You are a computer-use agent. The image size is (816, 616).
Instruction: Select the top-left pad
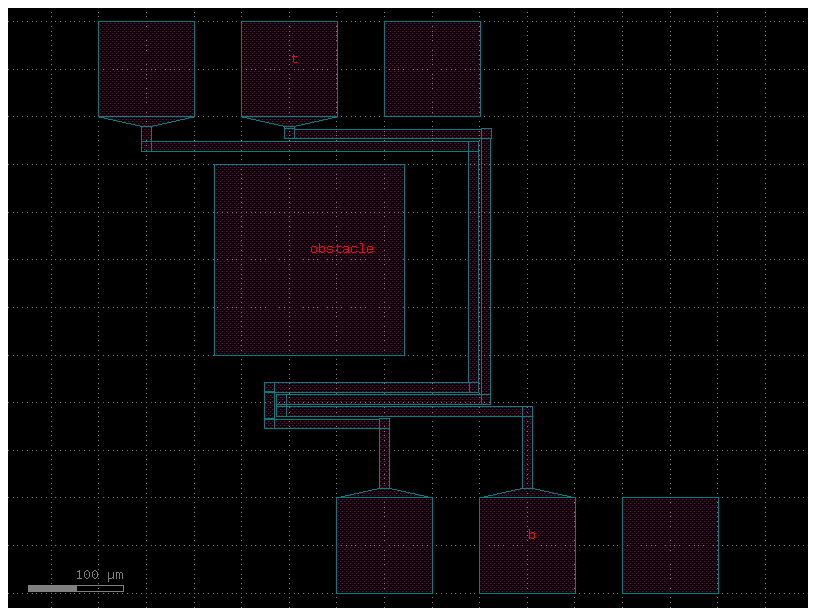coord(146,66)
